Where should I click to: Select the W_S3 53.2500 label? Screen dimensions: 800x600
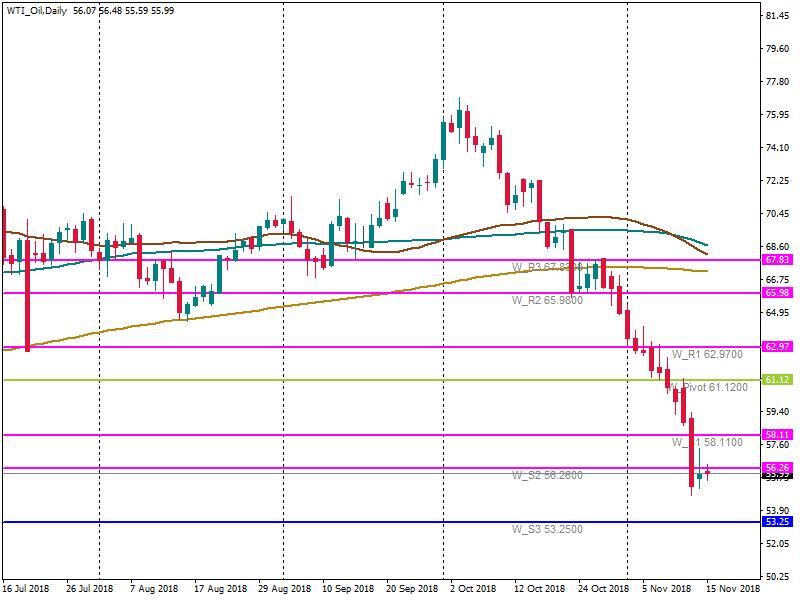(547, 529)
